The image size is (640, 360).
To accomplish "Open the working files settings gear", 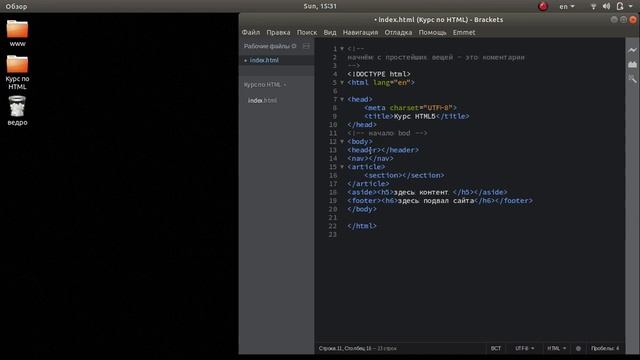I will coord(294,46).
